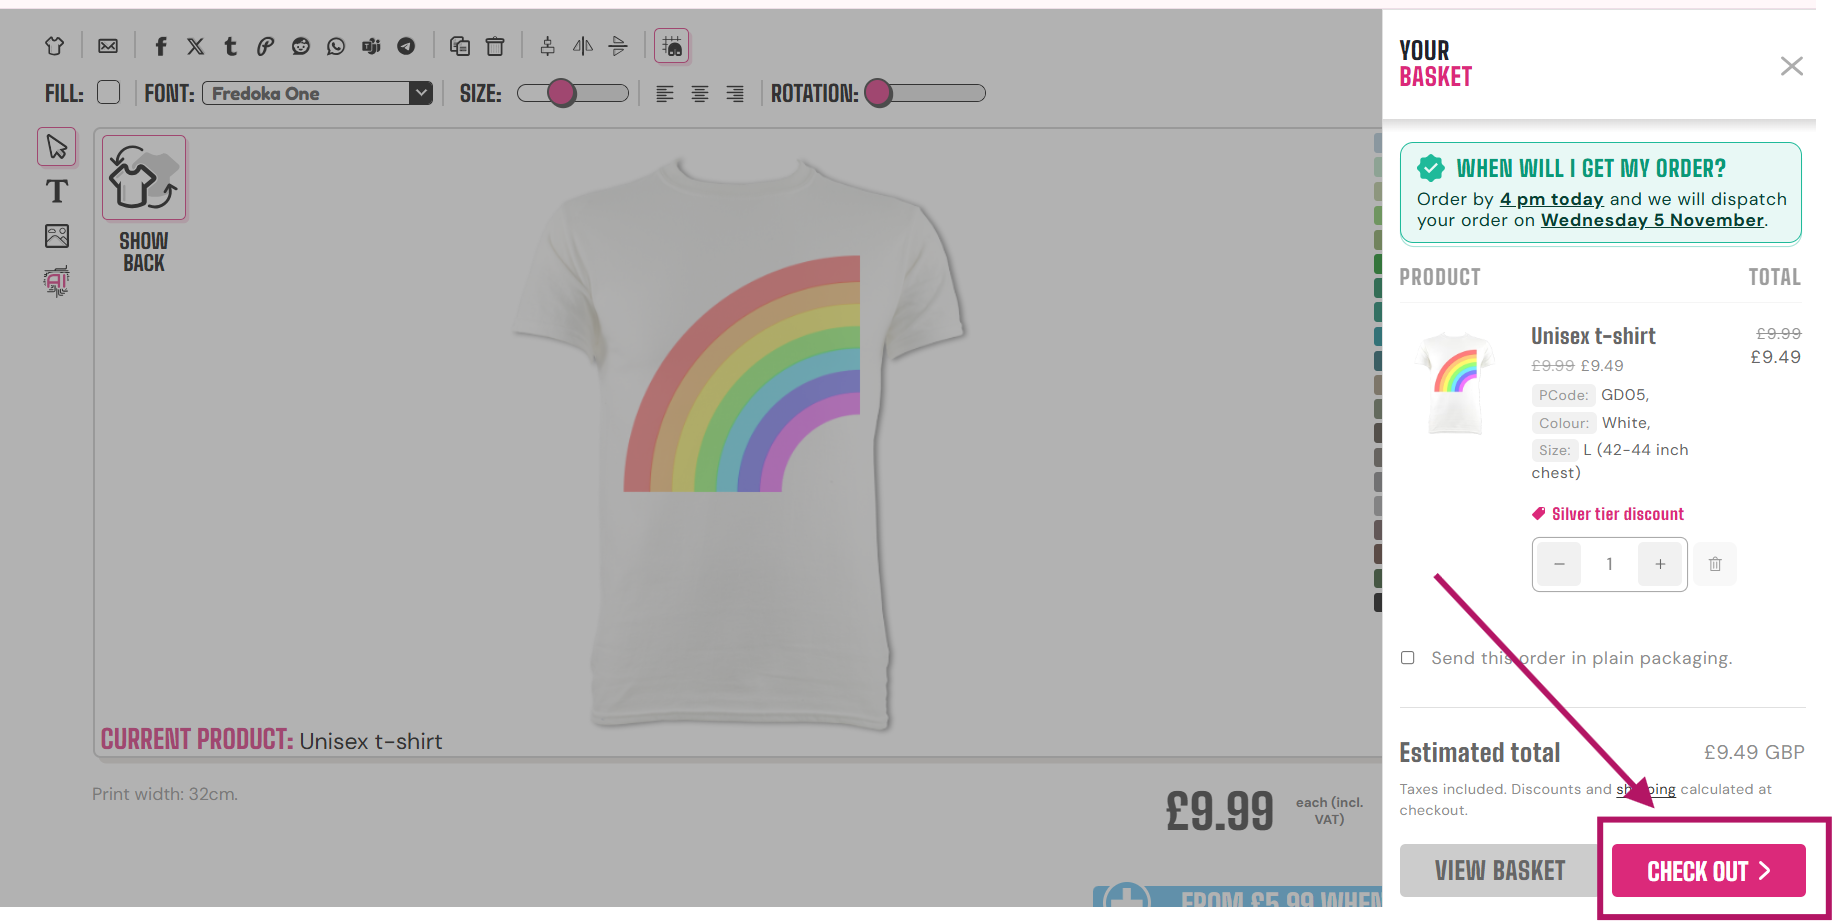The image size is (1832, 921).
Task: Flip design horizontally using mirror icon
Action: point(583,46)
